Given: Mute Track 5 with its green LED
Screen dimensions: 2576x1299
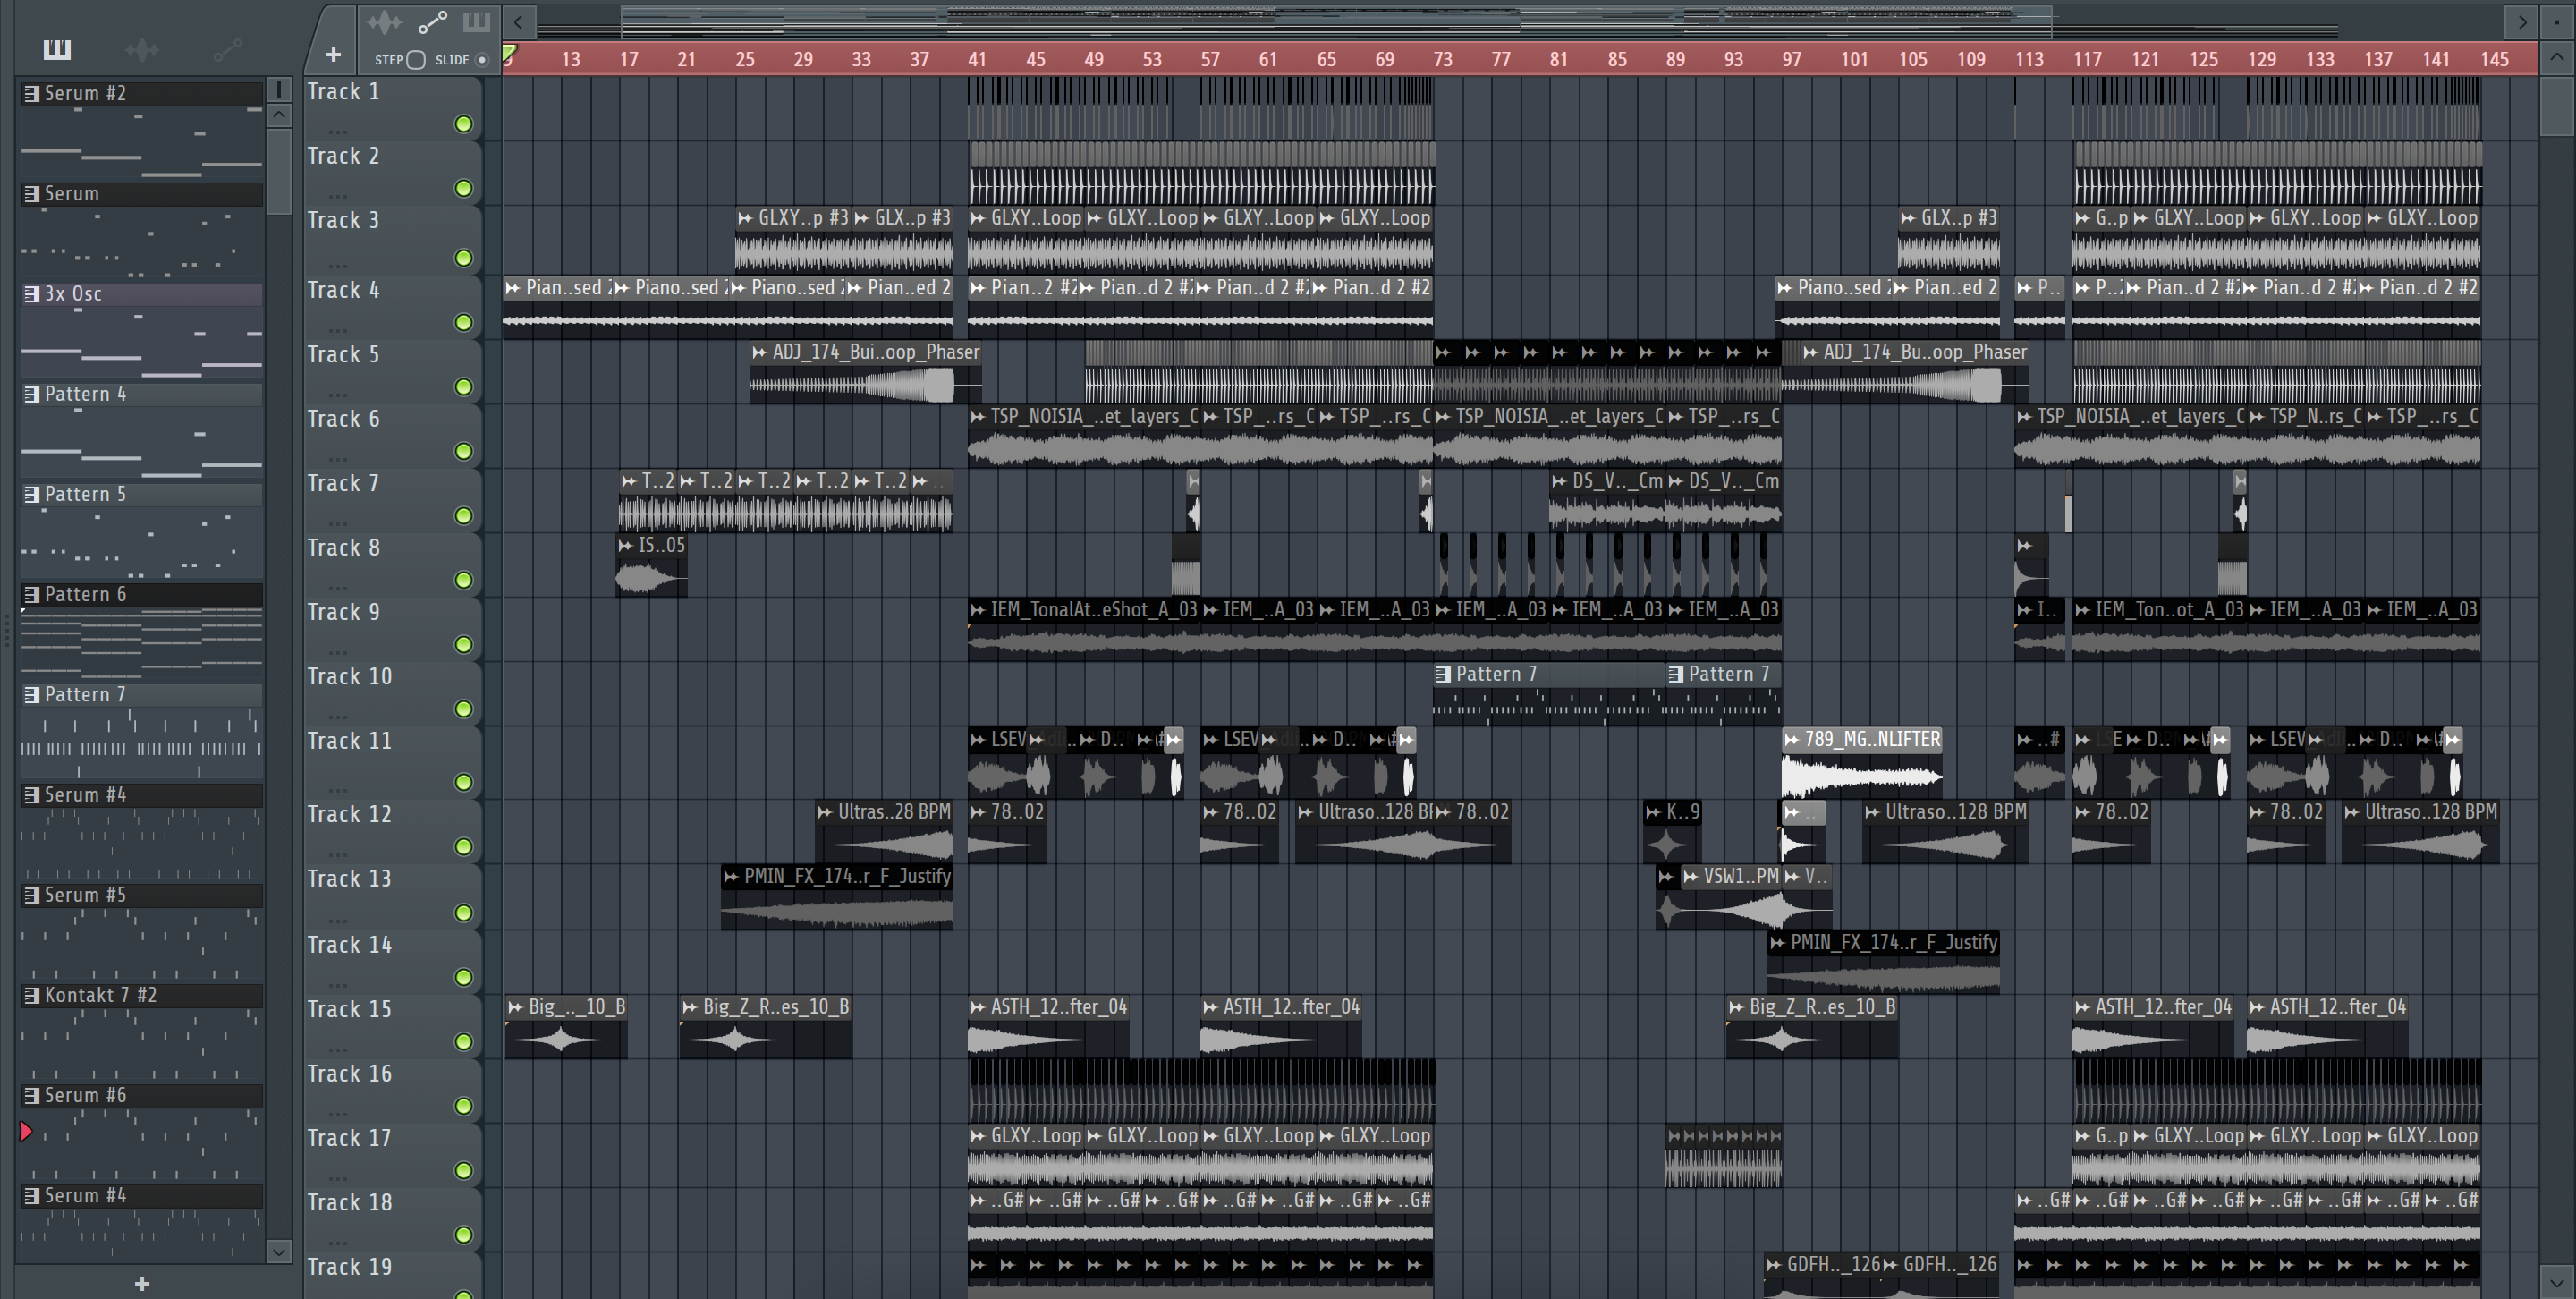Looking at the screenshot, I should point(464,387).
